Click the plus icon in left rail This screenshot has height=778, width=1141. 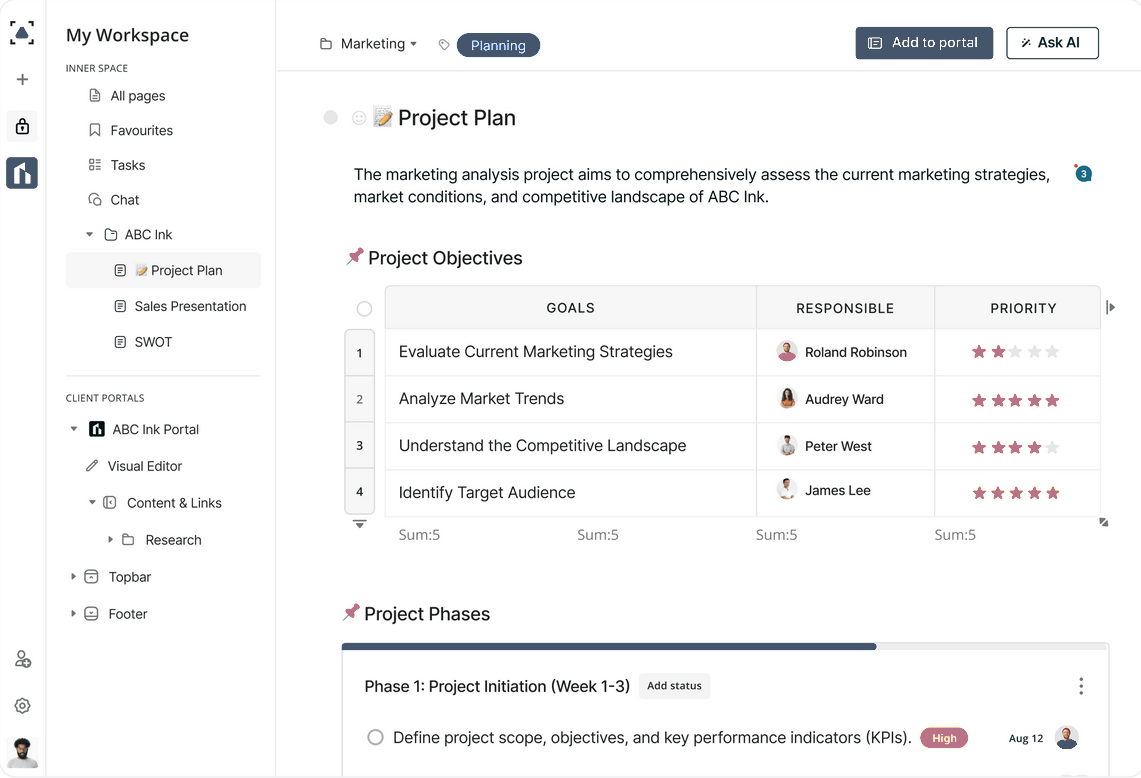22,80
